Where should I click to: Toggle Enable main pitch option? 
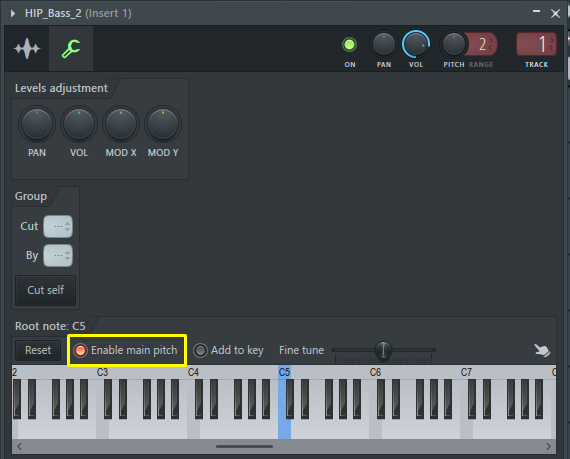point(125,350)
